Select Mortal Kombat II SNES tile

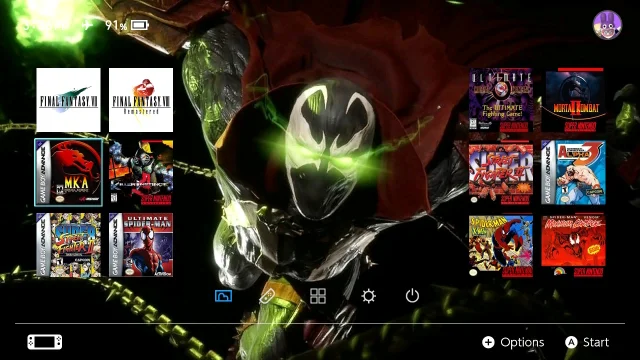[573, 100]
